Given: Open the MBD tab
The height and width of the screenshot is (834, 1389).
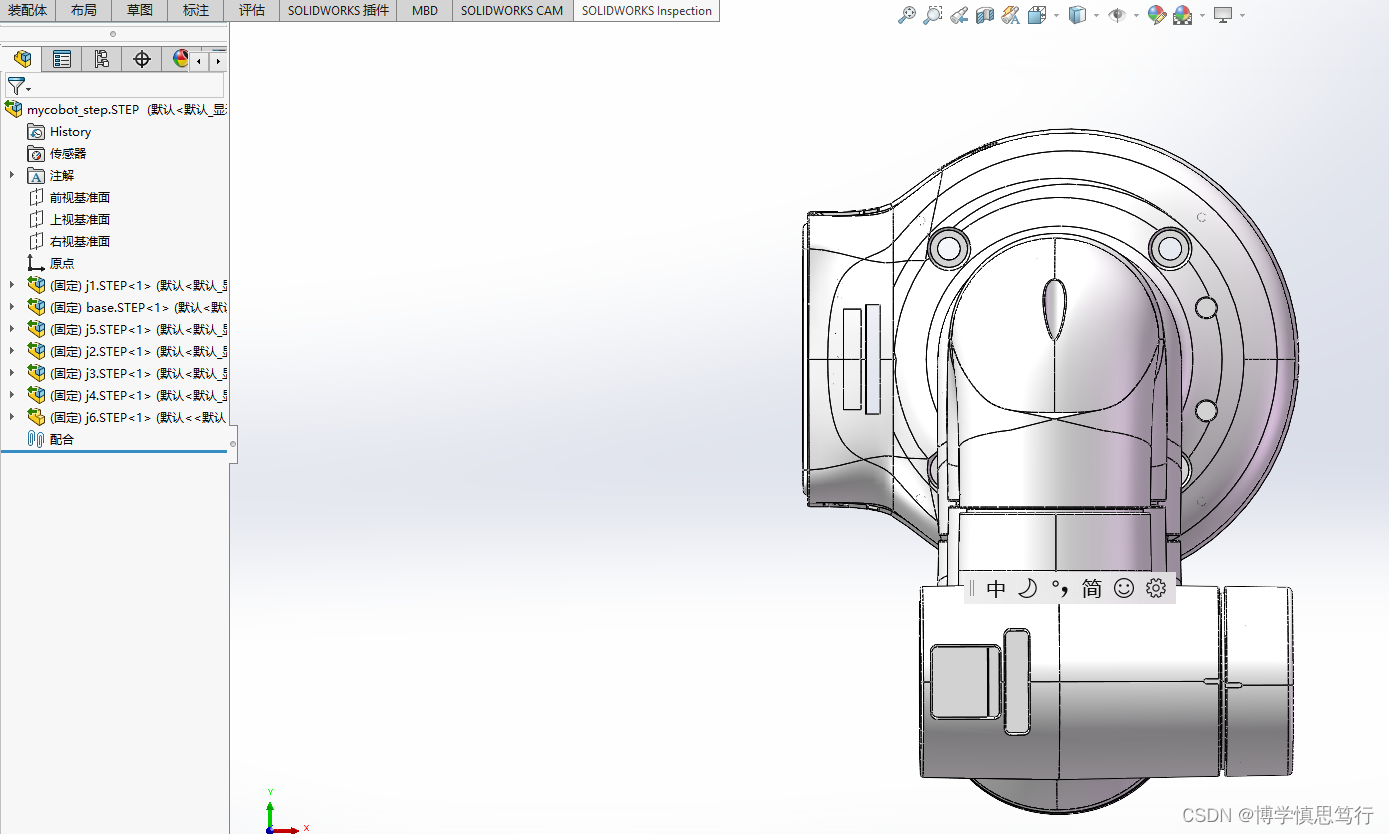Looking at the screenshot, I should pyautogui.click(x=425, y=10).
